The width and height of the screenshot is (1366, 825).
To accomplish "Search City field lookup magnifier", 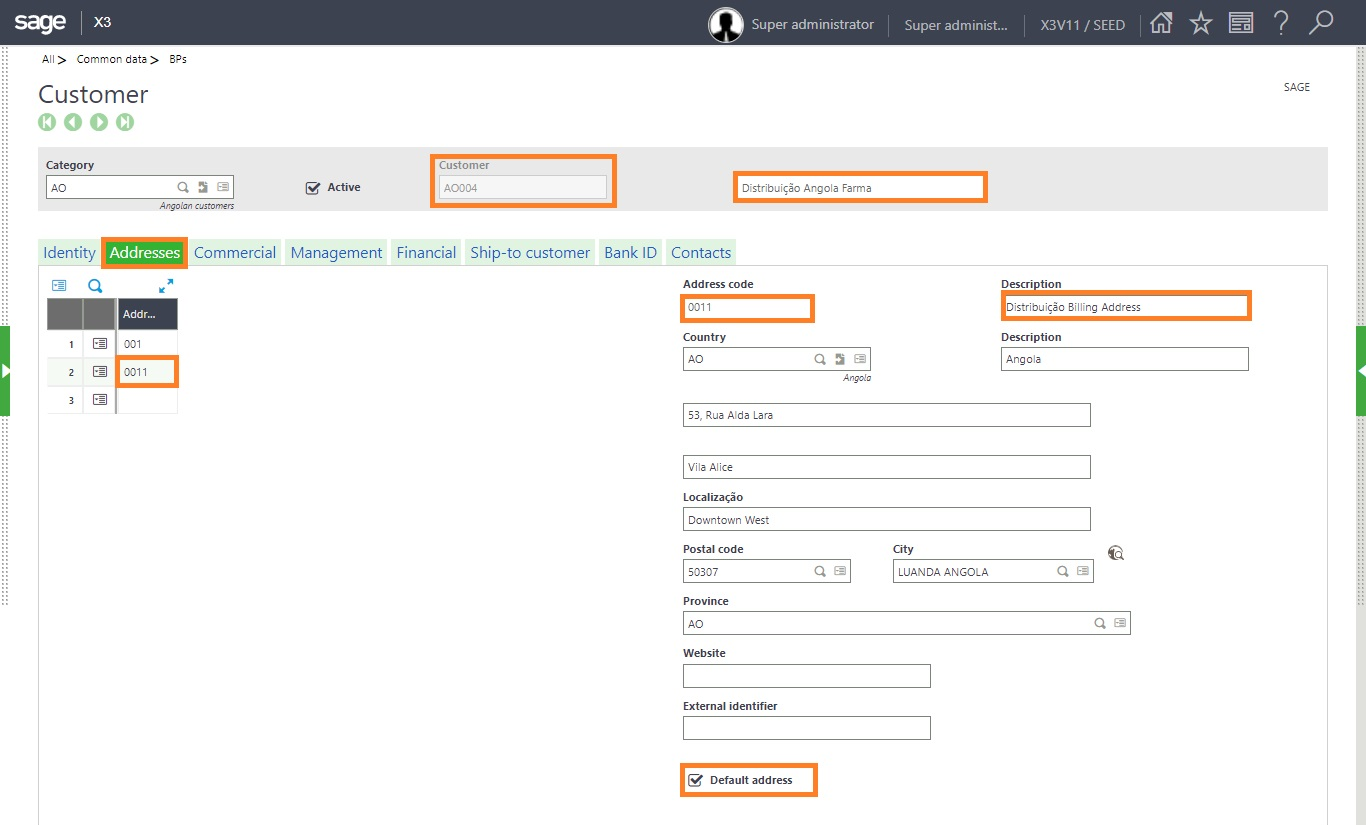I will 1063,571.
